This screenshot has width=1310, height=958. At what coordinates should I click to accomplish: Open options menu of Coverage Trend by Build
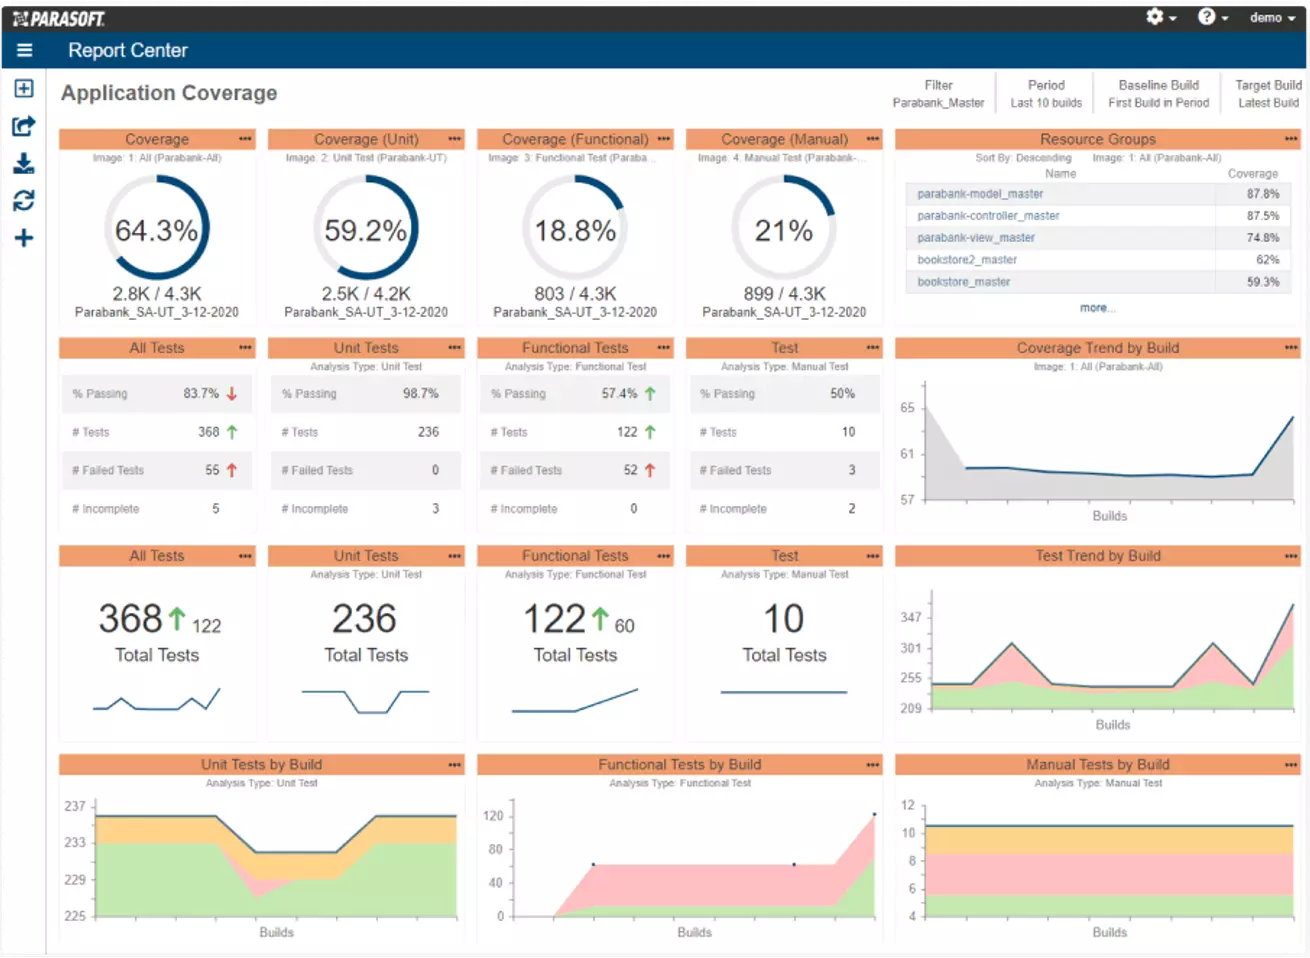pos(1291,348)
